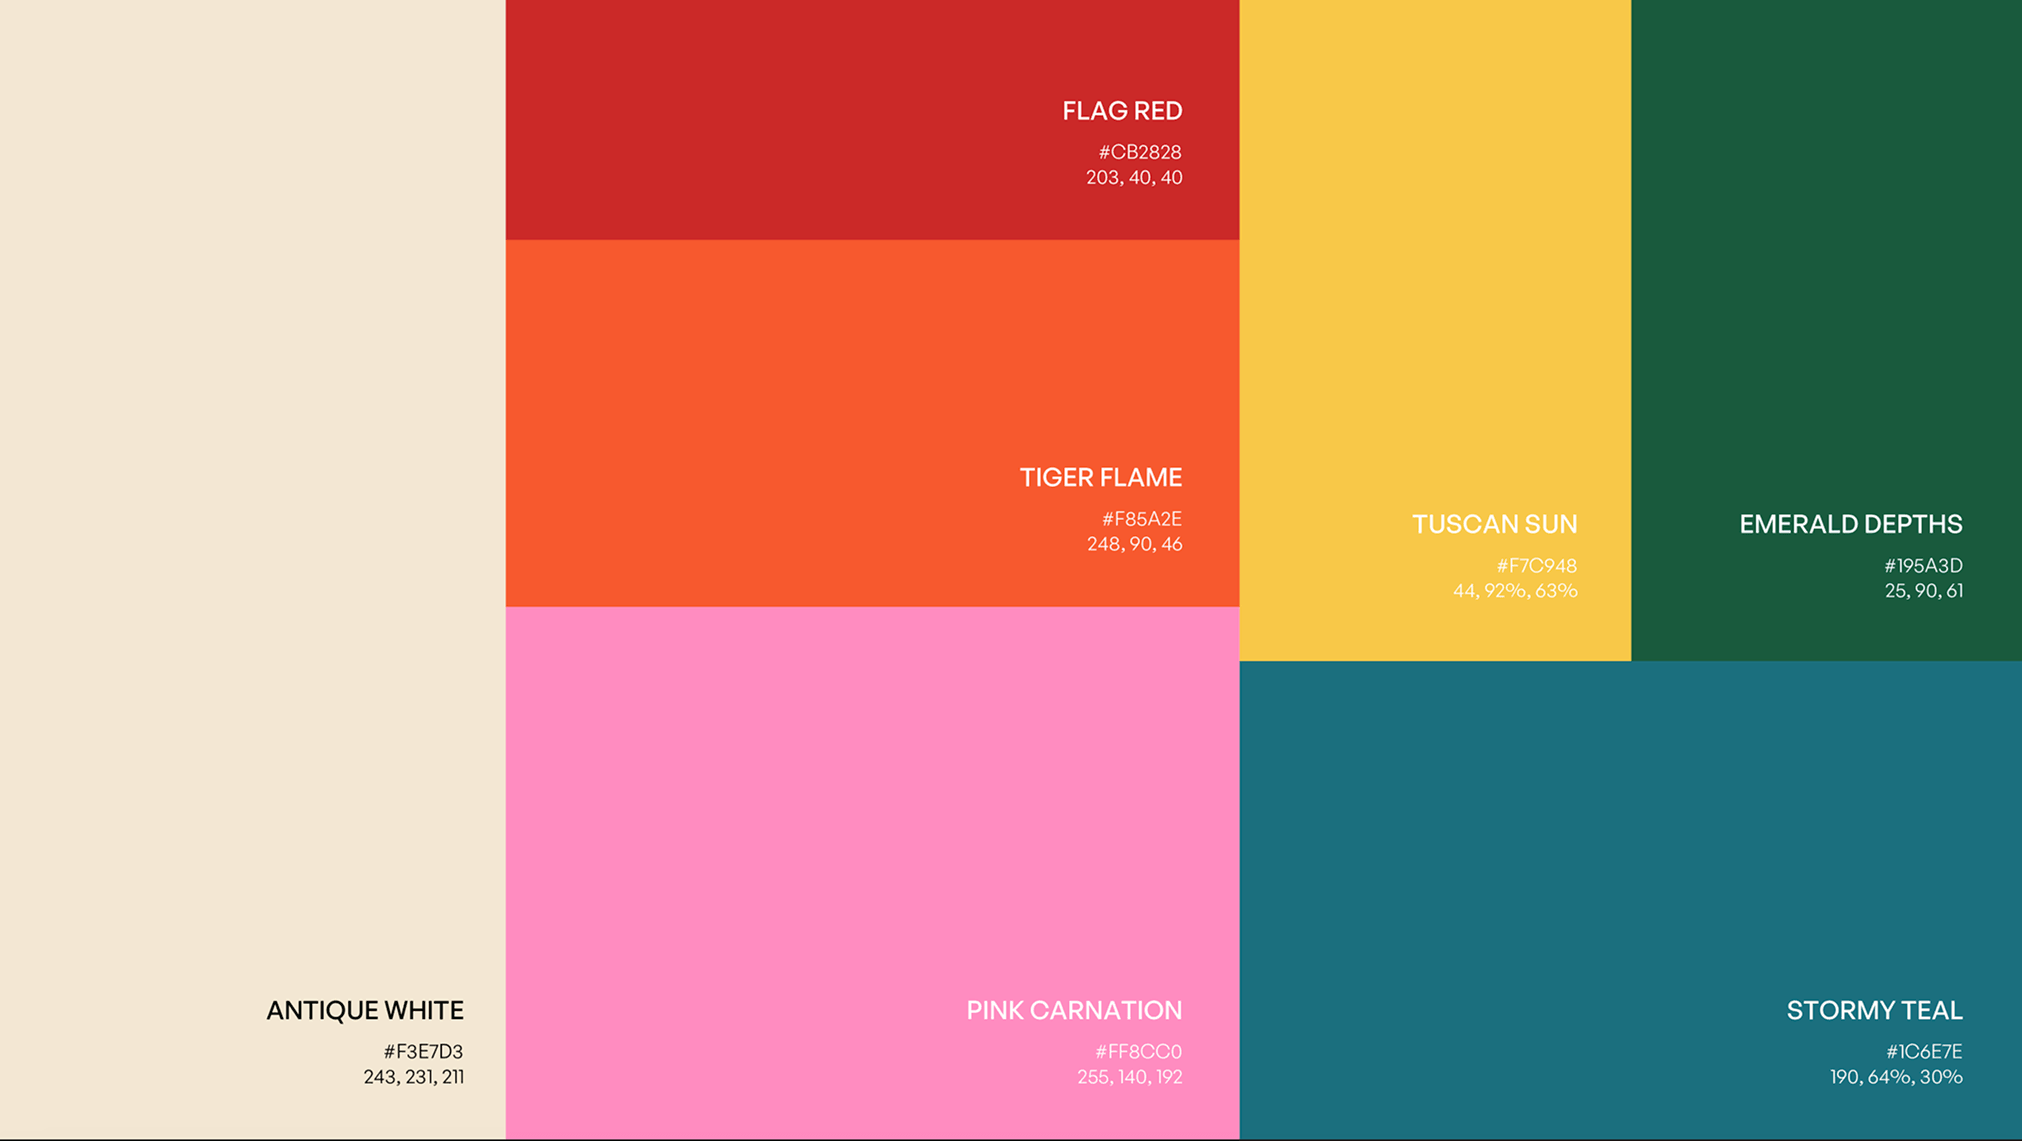Screen dimensions: 2022x1141
Task: Click the Antique White color swatch
Action: coord(250,500)
